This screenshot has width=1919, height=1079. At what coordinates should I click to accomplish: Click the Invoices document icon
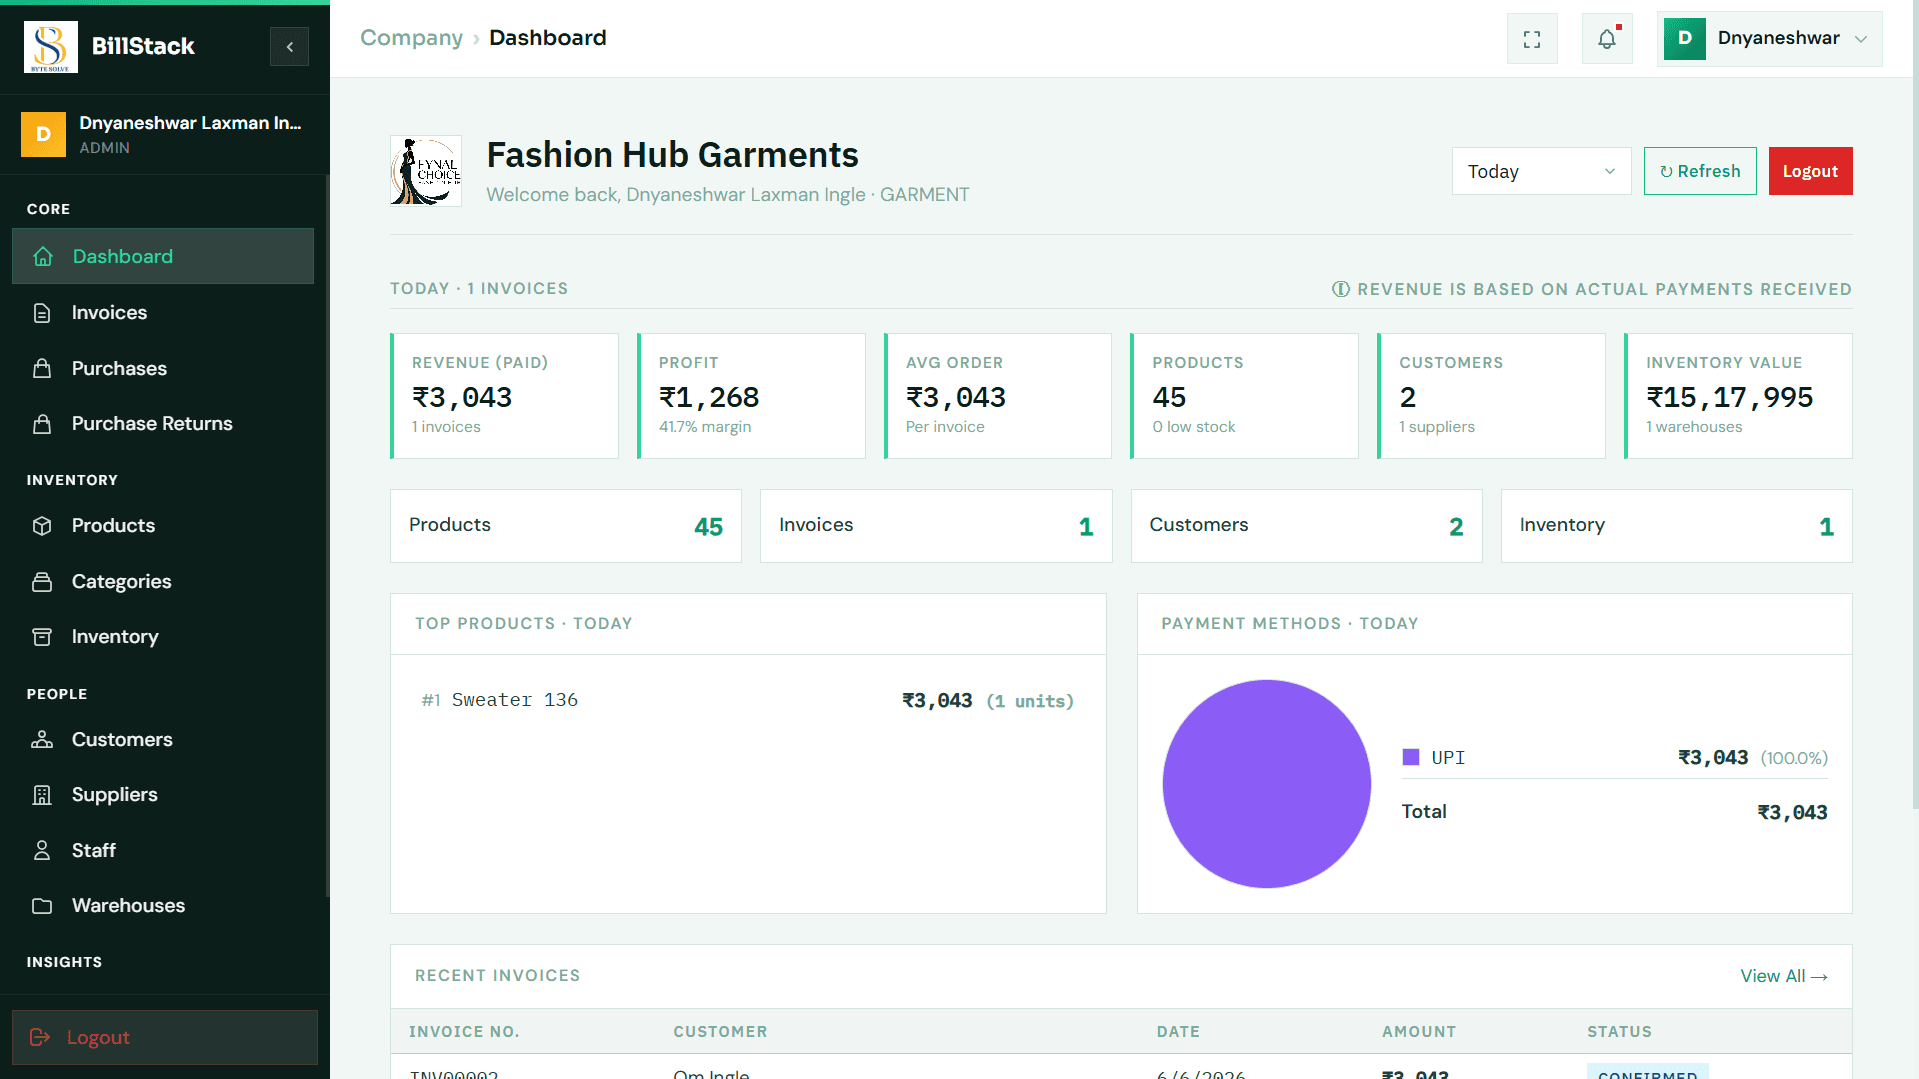(x=42, y=313)
